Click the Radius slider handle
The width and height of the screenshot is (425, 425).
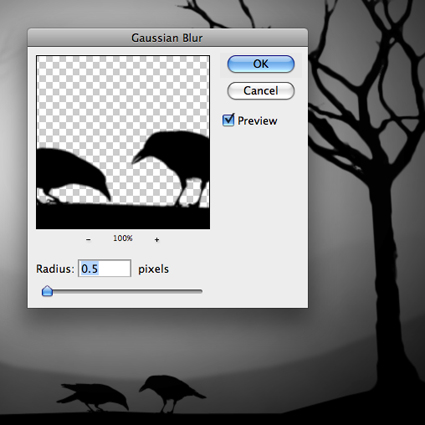(47, 291)
